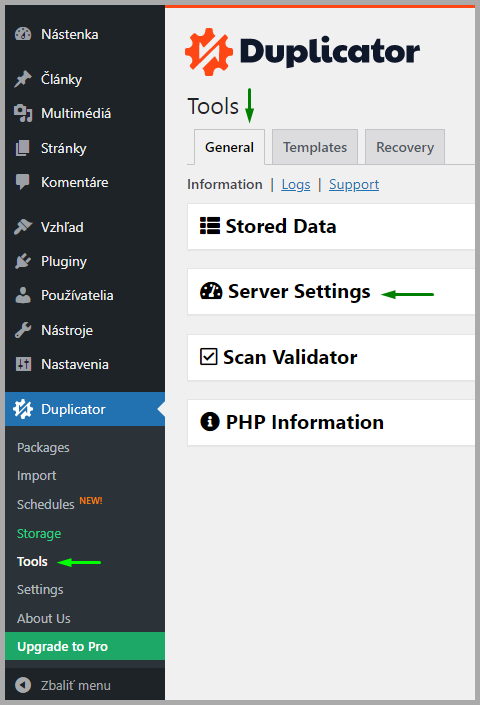Open Nastavenia in the admin menu
The height and width of the screenshot is (705, 480).
(85, 364)
